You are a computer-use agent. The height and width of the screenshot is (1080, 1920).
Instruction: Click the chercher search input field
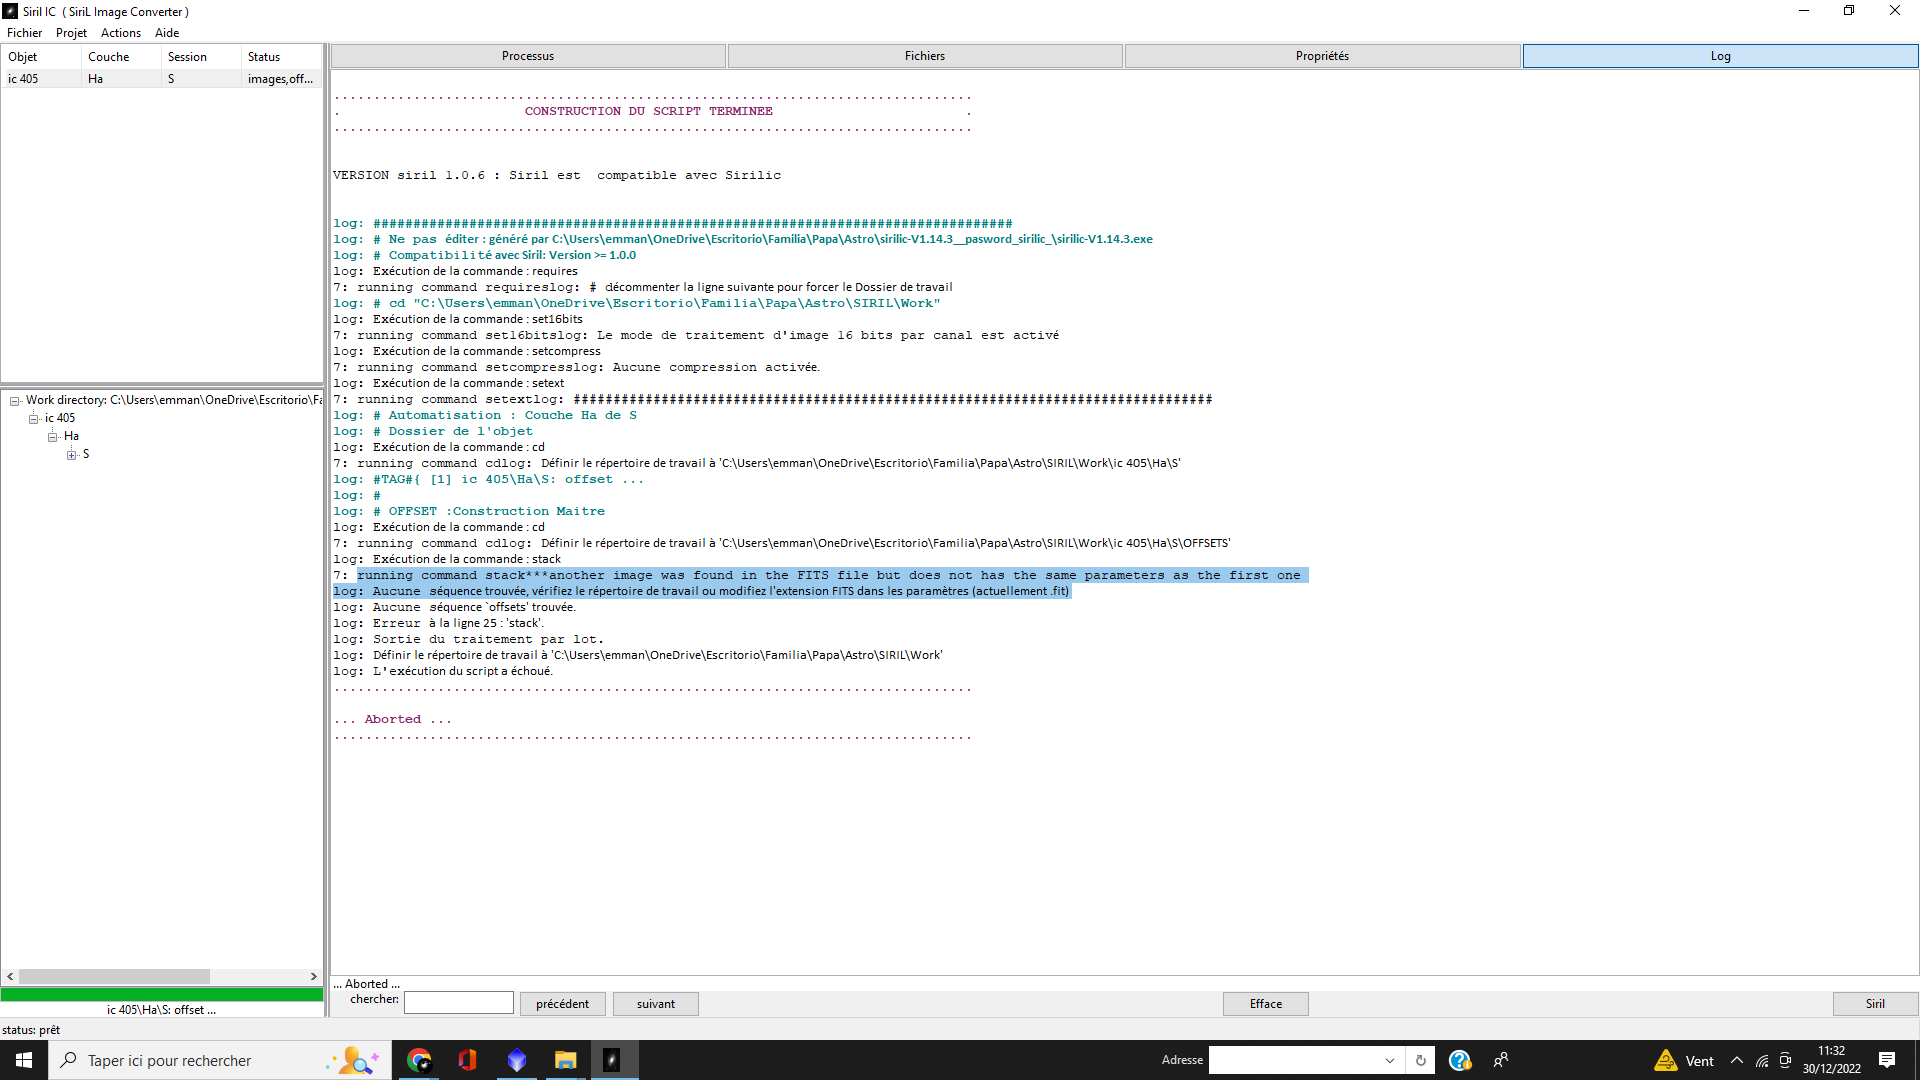[458, 1003]
